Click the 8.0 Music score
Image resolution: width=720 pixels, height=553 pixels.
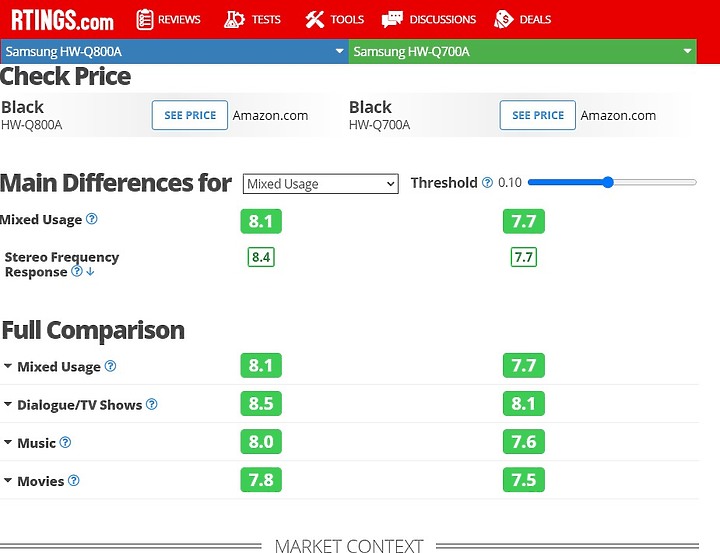[x=261, y=441]
